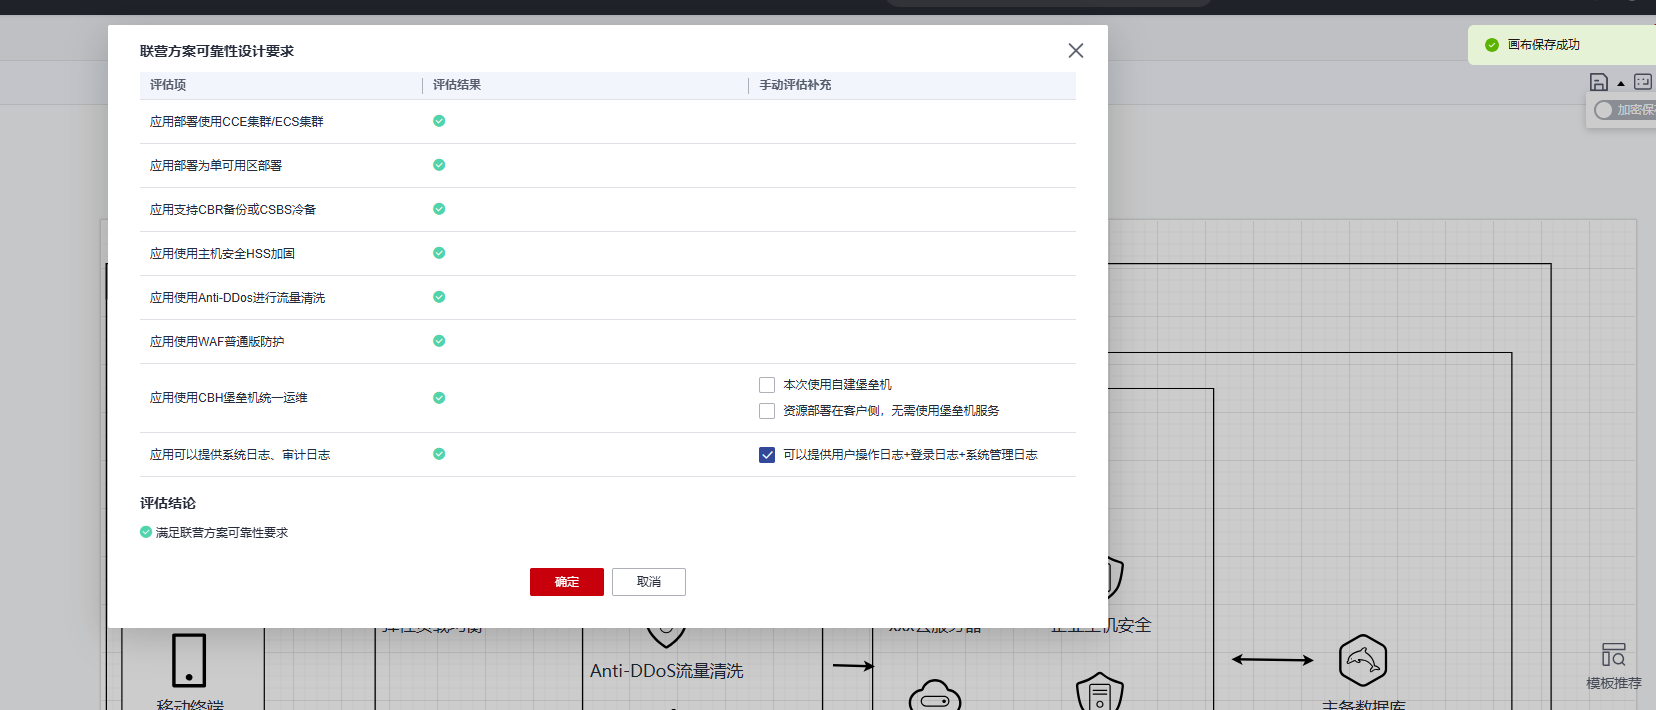Click the double-headed arrow connector on canvas
This screenshot has width=1656, height=710.
(1272, 660)
